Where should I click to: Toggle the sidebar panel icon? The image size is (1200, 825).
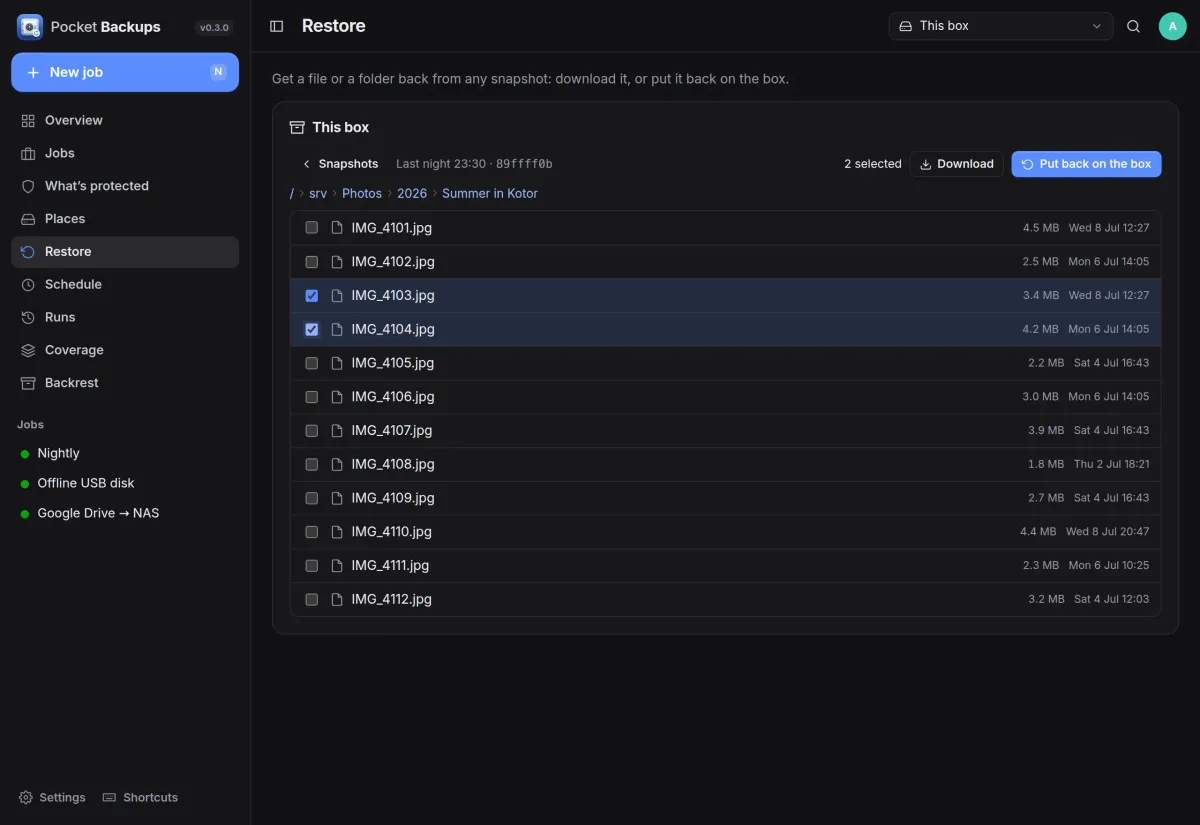[x=277, y=26]
